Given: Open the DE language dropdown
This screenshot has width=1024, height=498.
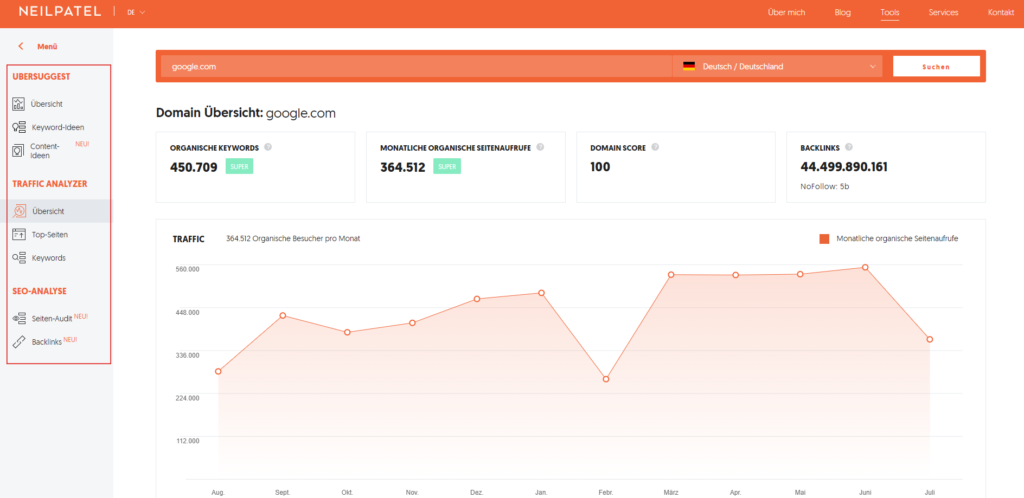Looking at the screenshot, I should [x=136, y=12].
